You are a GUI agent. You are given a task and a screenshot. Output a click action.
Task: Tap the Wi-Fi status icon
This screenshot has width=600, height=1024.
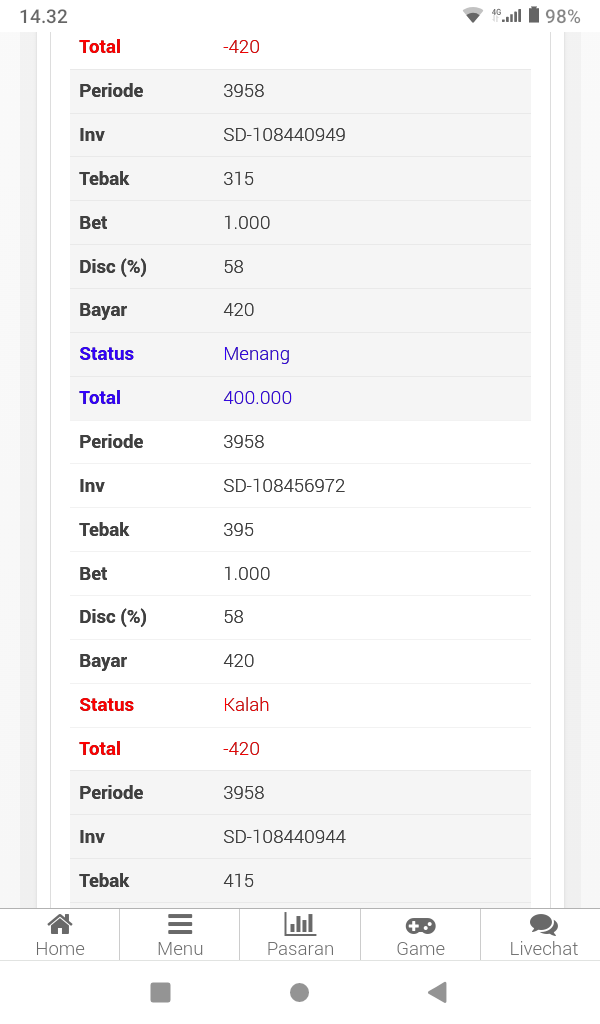coord(473,16)
